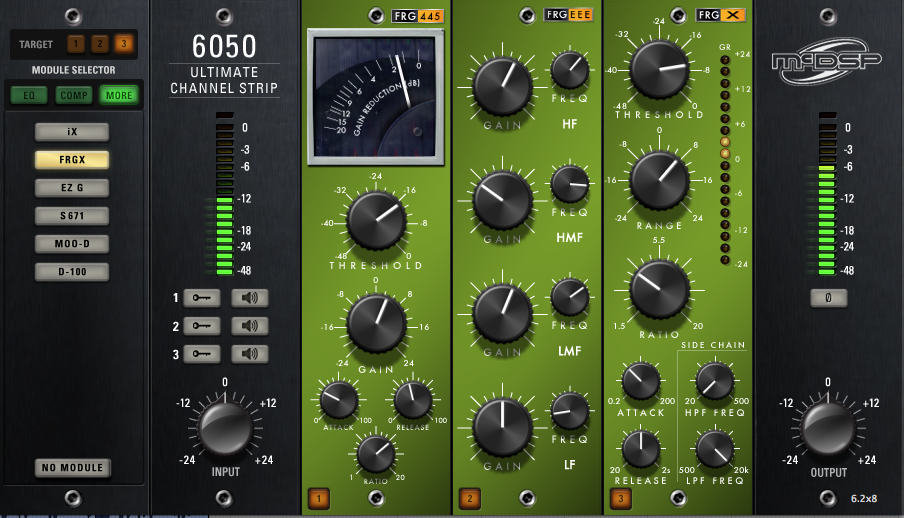904x518 pixels.
Task: Toggle the speaker icon for slot 2
Action: 250,326
